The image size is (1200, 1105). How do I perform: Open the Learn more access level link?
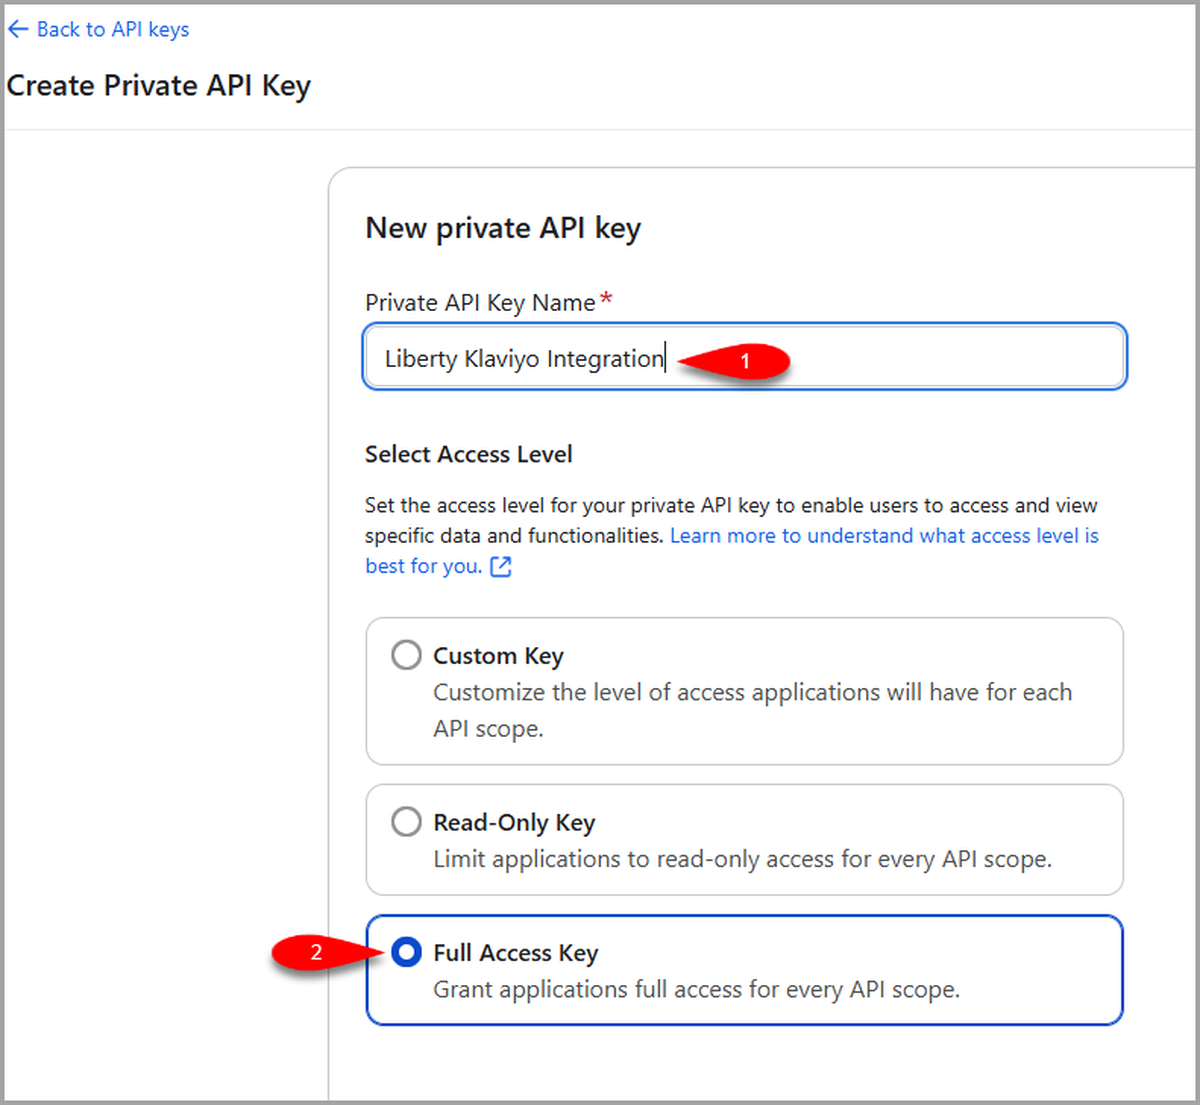coord(884,536)
